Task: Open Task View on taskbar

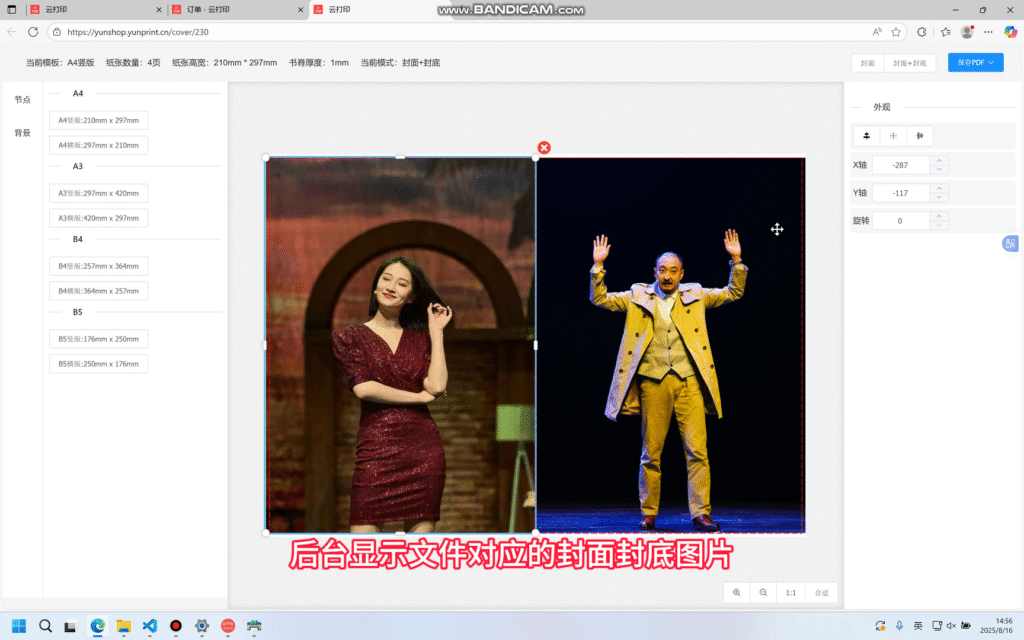Action: (71, 626)
